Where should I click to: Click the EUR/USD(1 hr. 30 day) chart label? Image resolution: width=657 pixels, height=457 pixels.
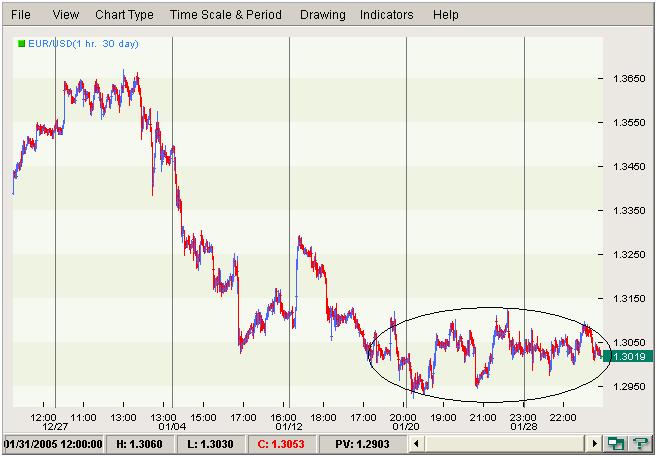coord(83,44)
